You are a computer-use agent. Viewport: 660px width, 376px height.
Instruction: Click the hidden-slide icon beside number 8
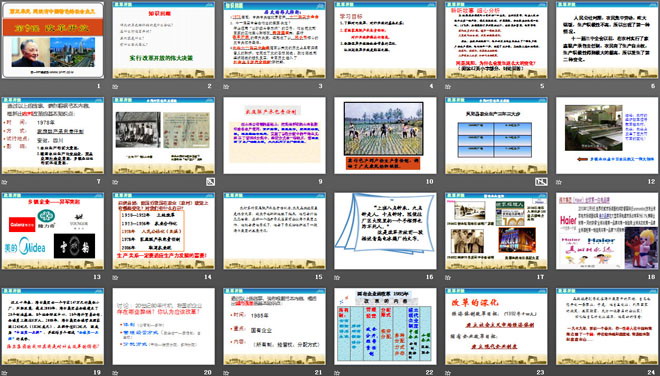210,182
